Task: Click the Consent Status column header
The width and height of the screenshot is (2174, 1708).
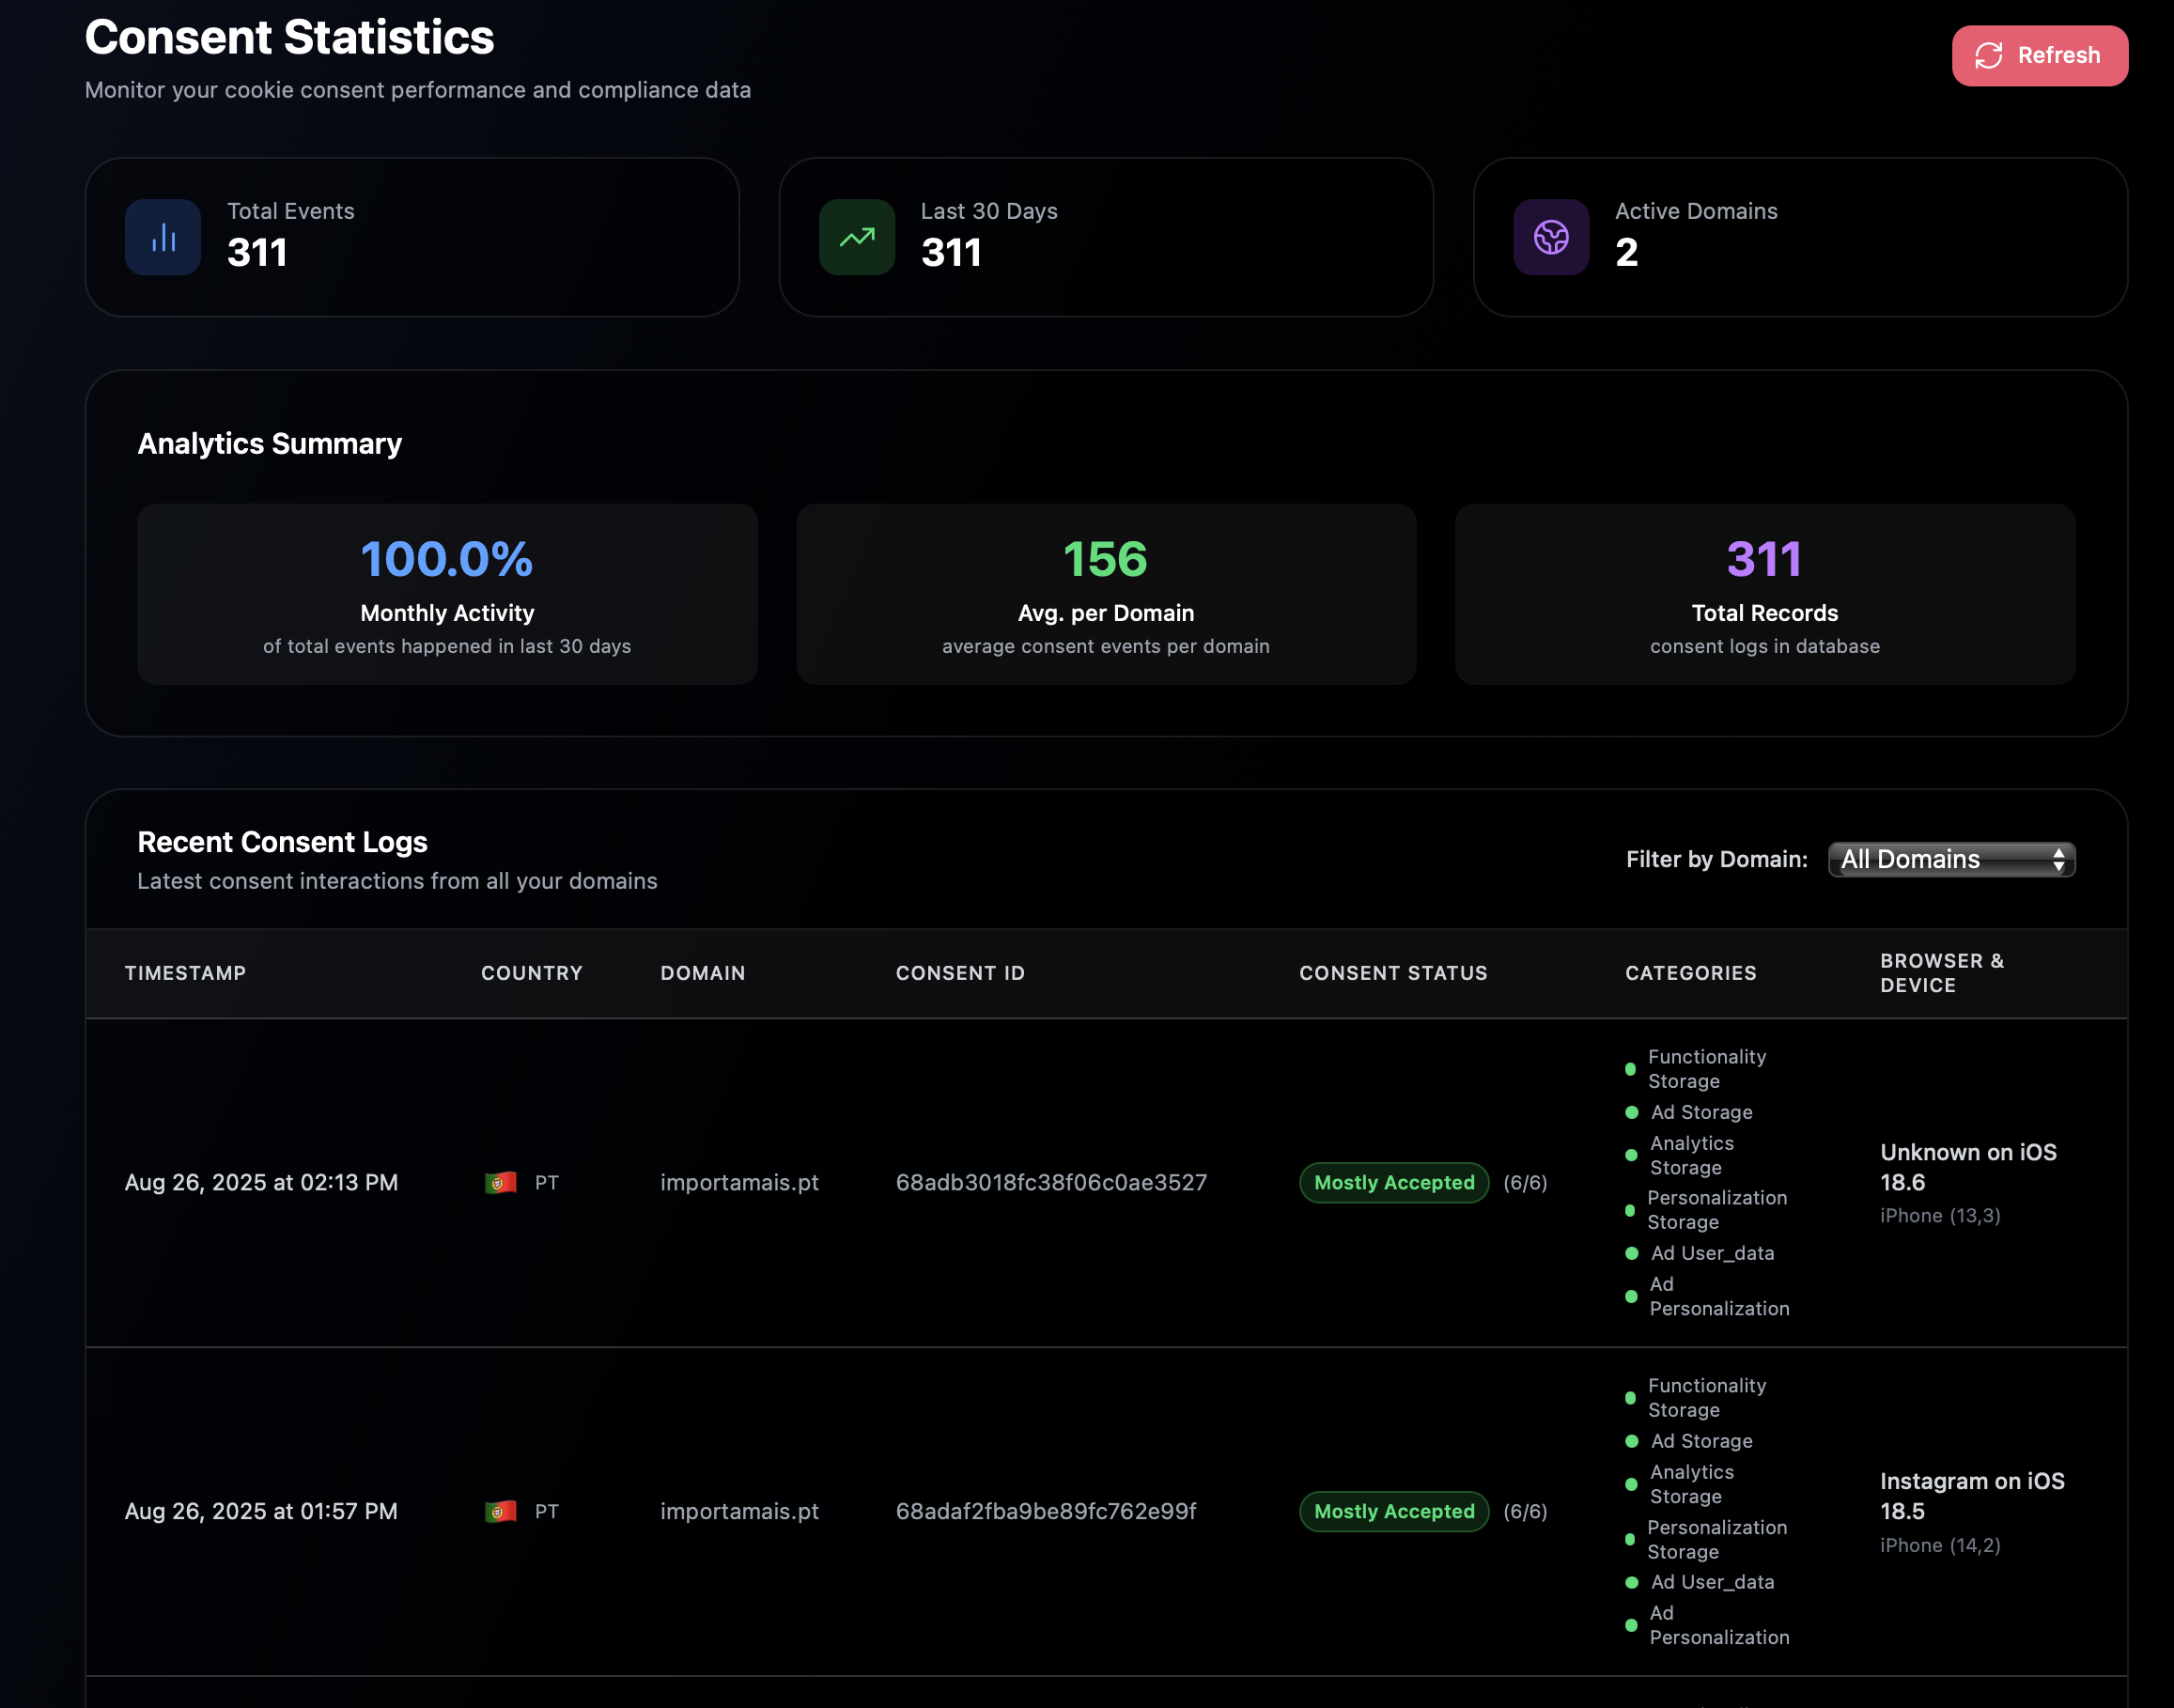Action: [x=1393, y=973]
